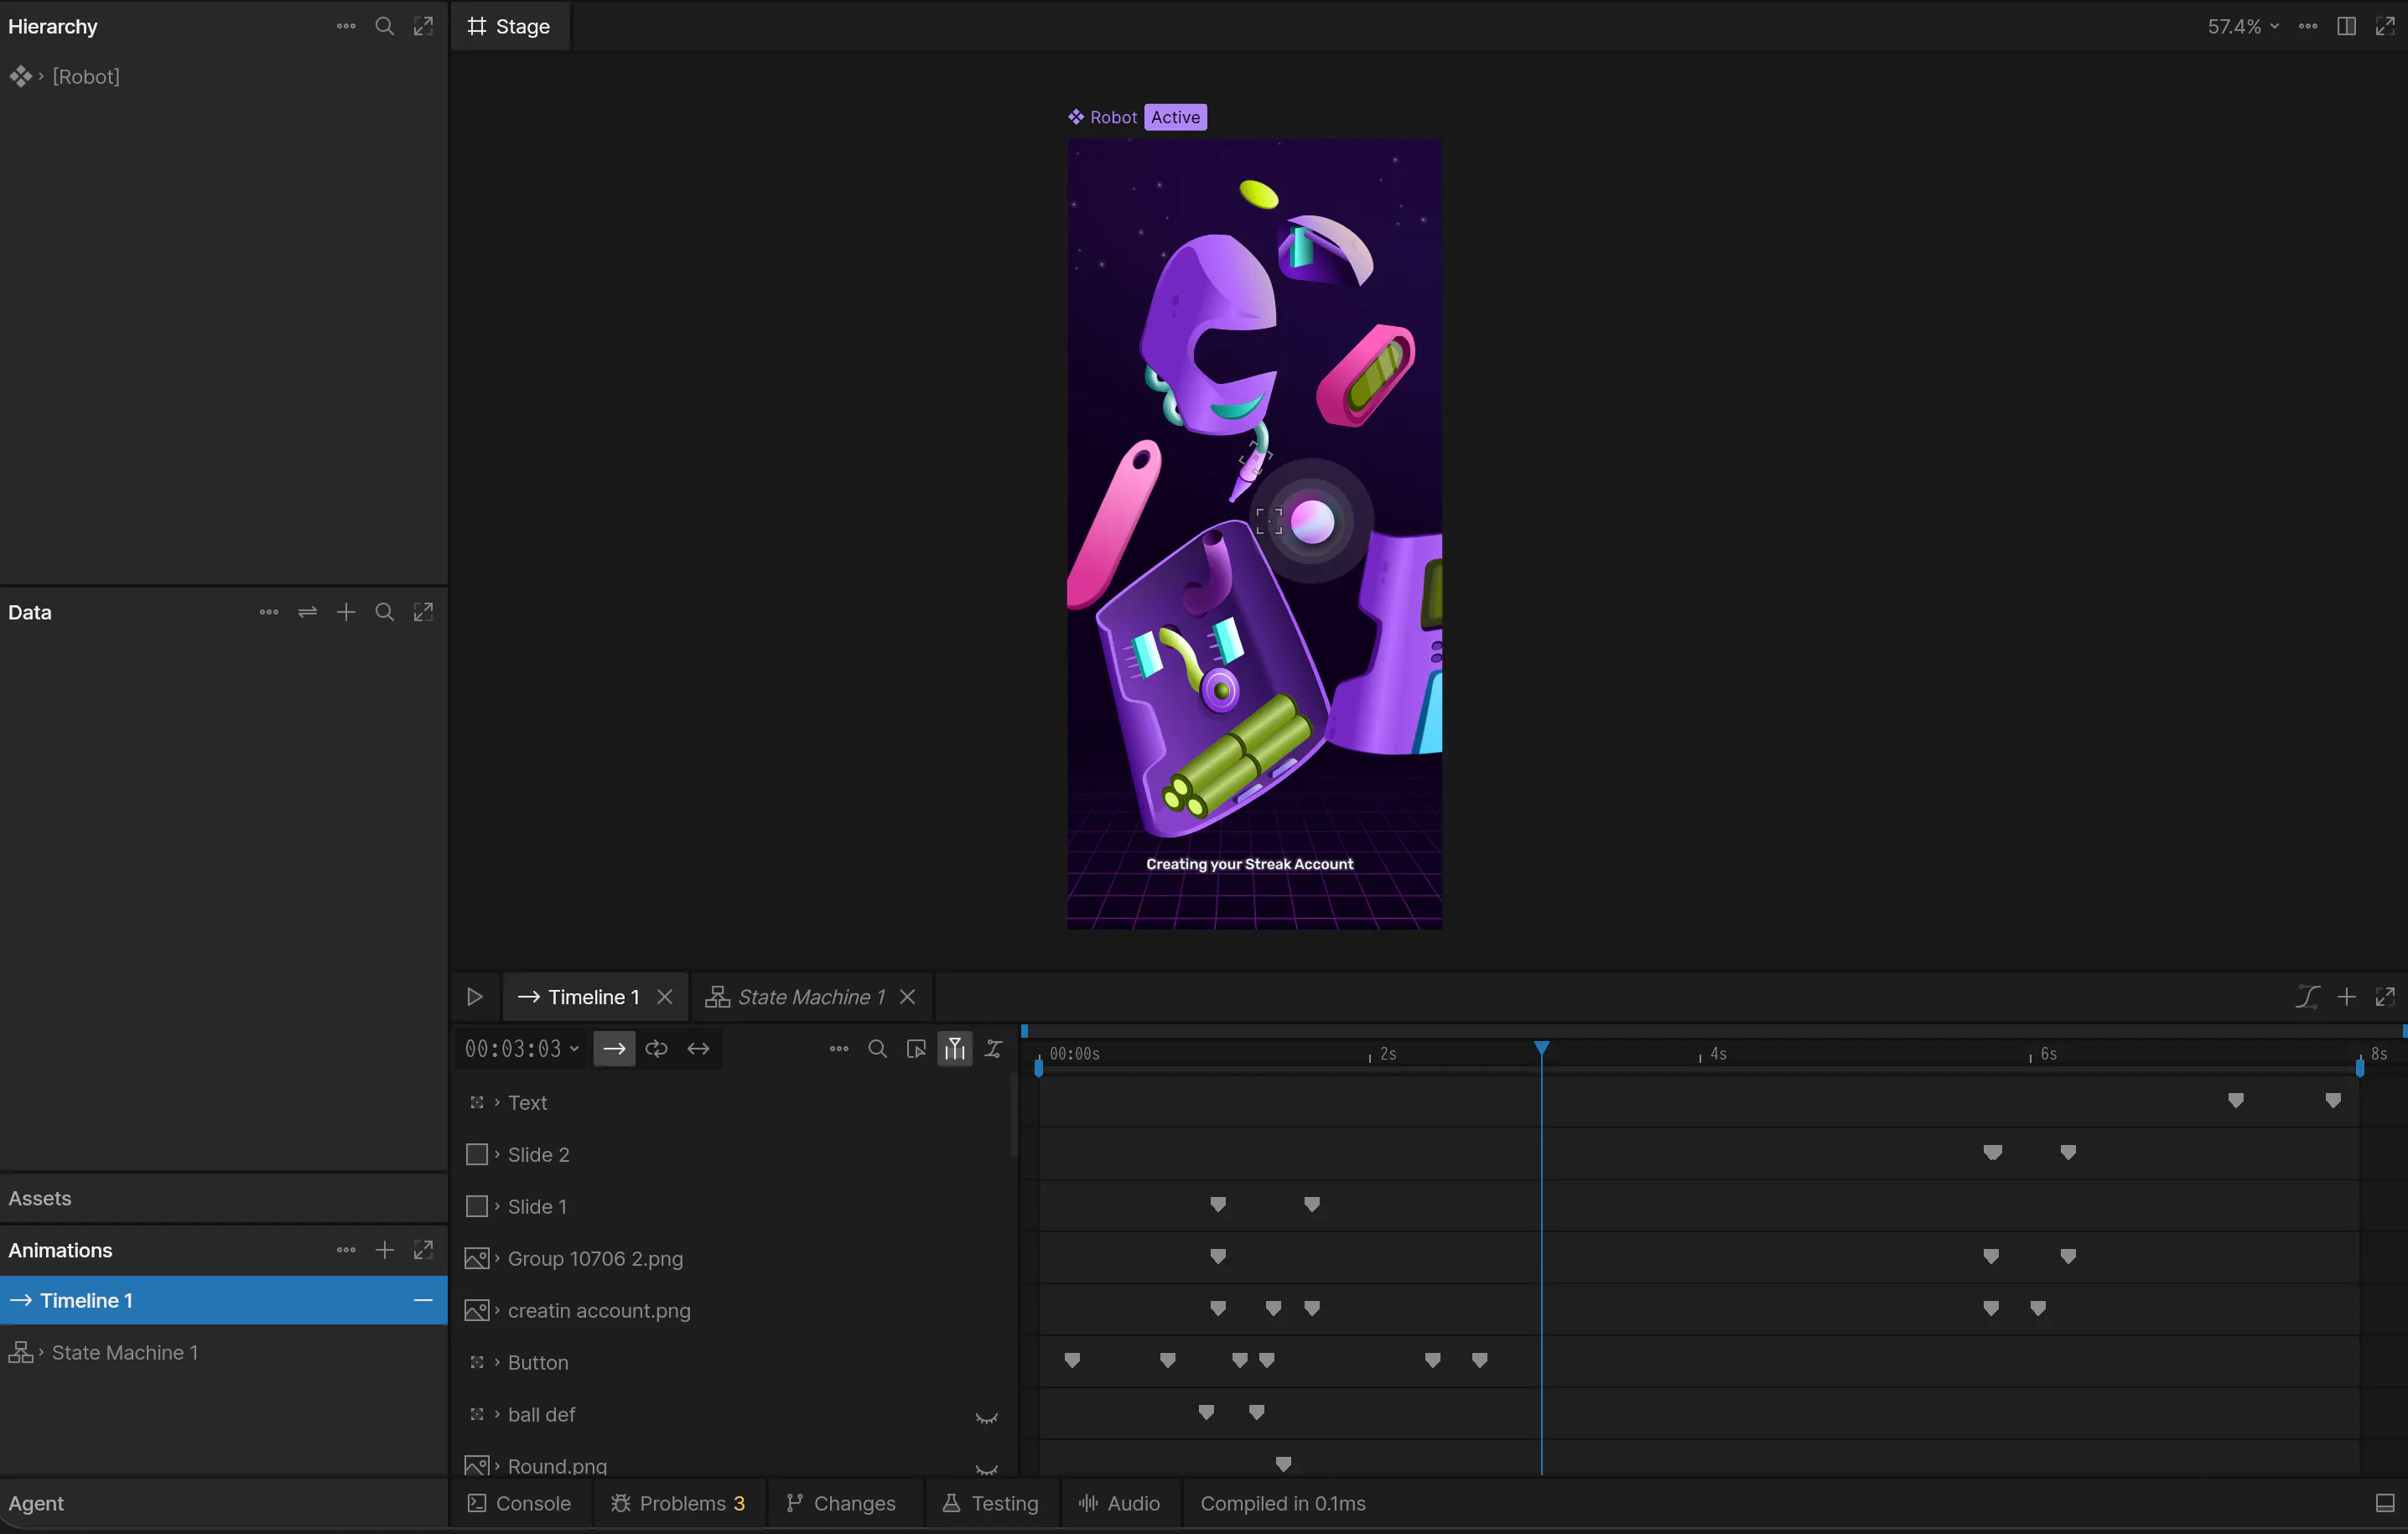Screen dimensions: 2408x1534
Task: Expand the Slide 2 timeline row
Action: [497, 1154]
